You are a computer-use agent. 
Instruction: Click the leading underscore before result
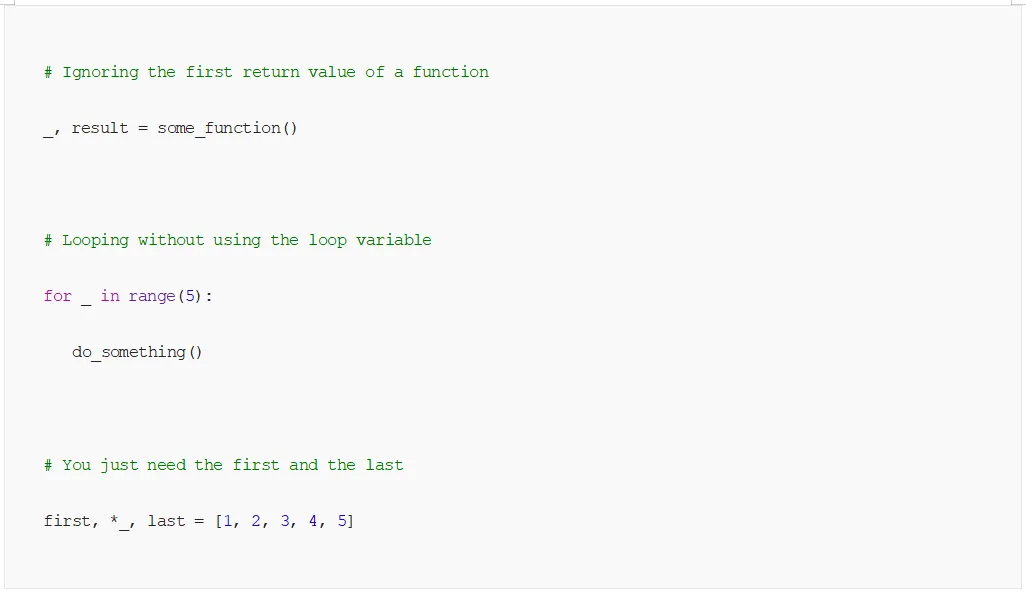coord(48,135)
